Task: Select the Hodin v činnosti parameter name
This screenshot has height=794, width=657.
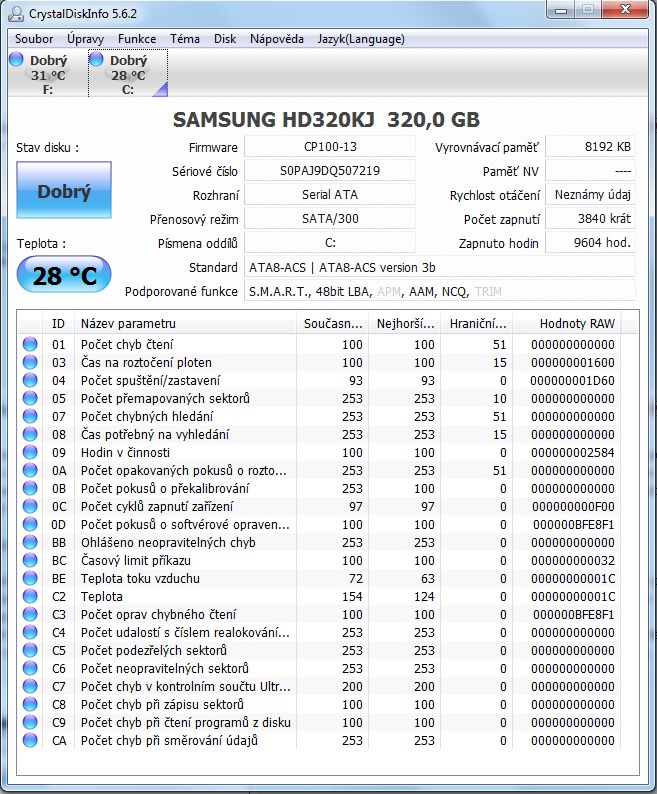Action: [x=125, y=452]
